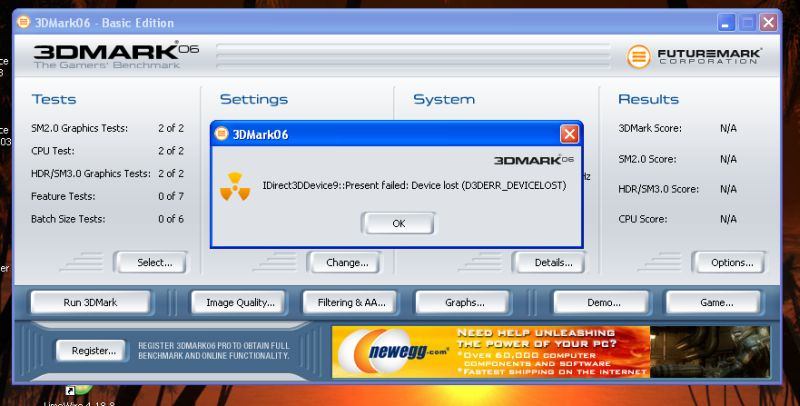The height and width of the screenshot is (406, 800).
Task: Open the Change settings button
Action: click(x=343, y=262)
